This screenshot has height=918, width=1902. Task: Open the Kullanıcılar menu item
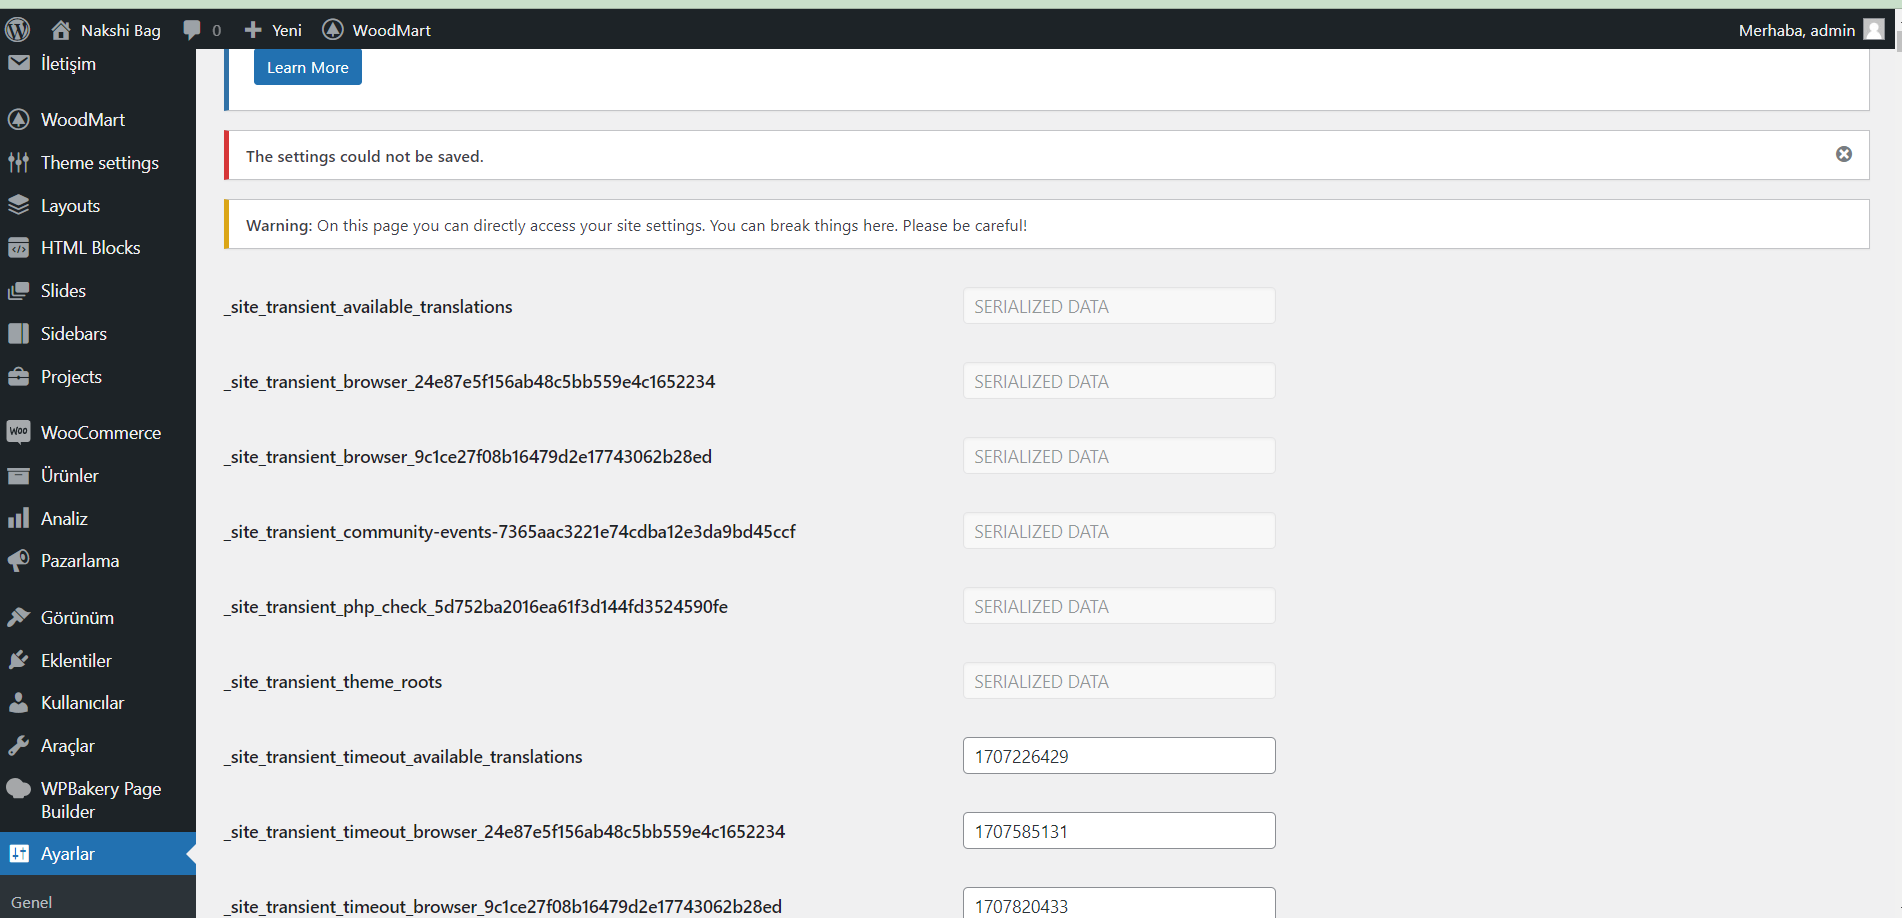[98, 703]
